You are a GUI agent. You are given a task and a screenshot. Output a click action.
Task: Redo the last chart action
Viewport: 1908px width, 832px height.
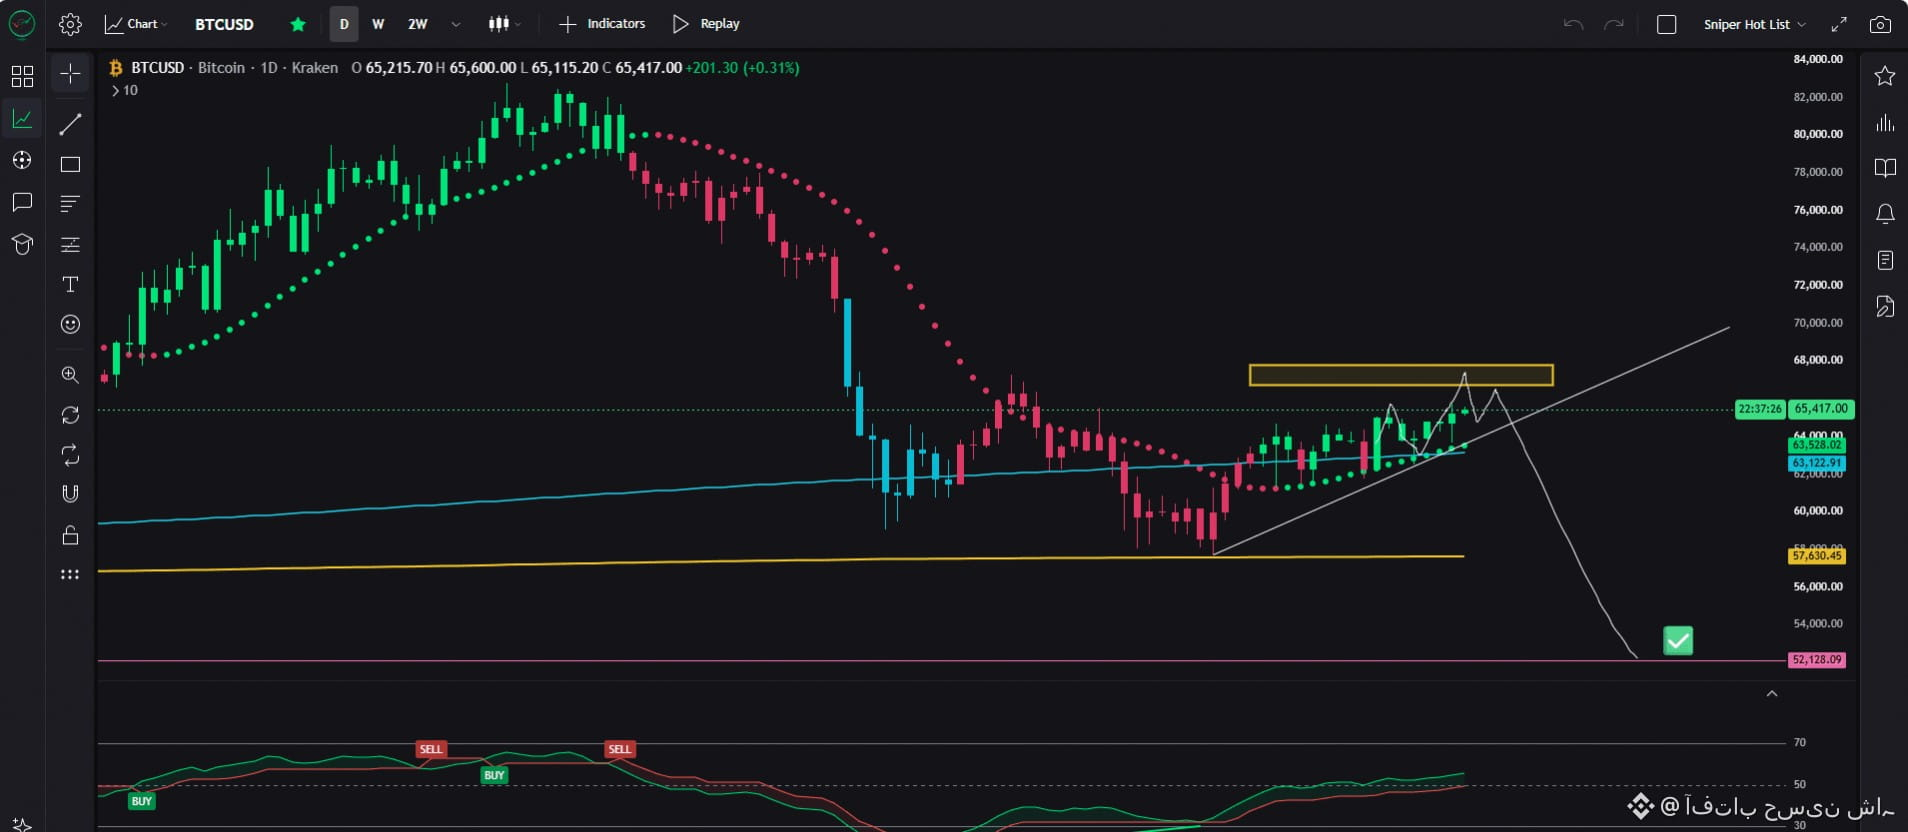[1614, 24]
